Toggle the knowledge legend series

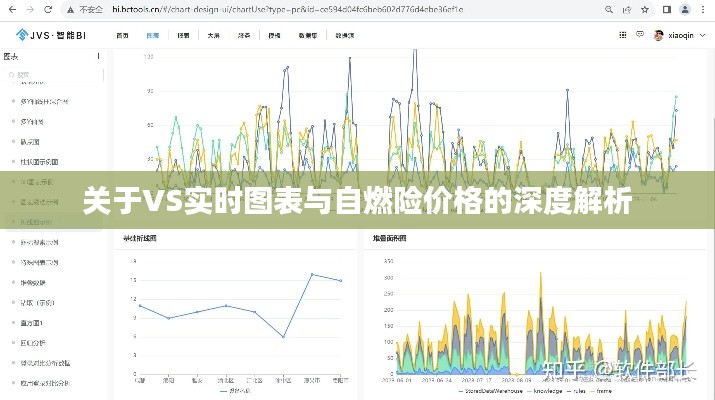click(544, 391)
